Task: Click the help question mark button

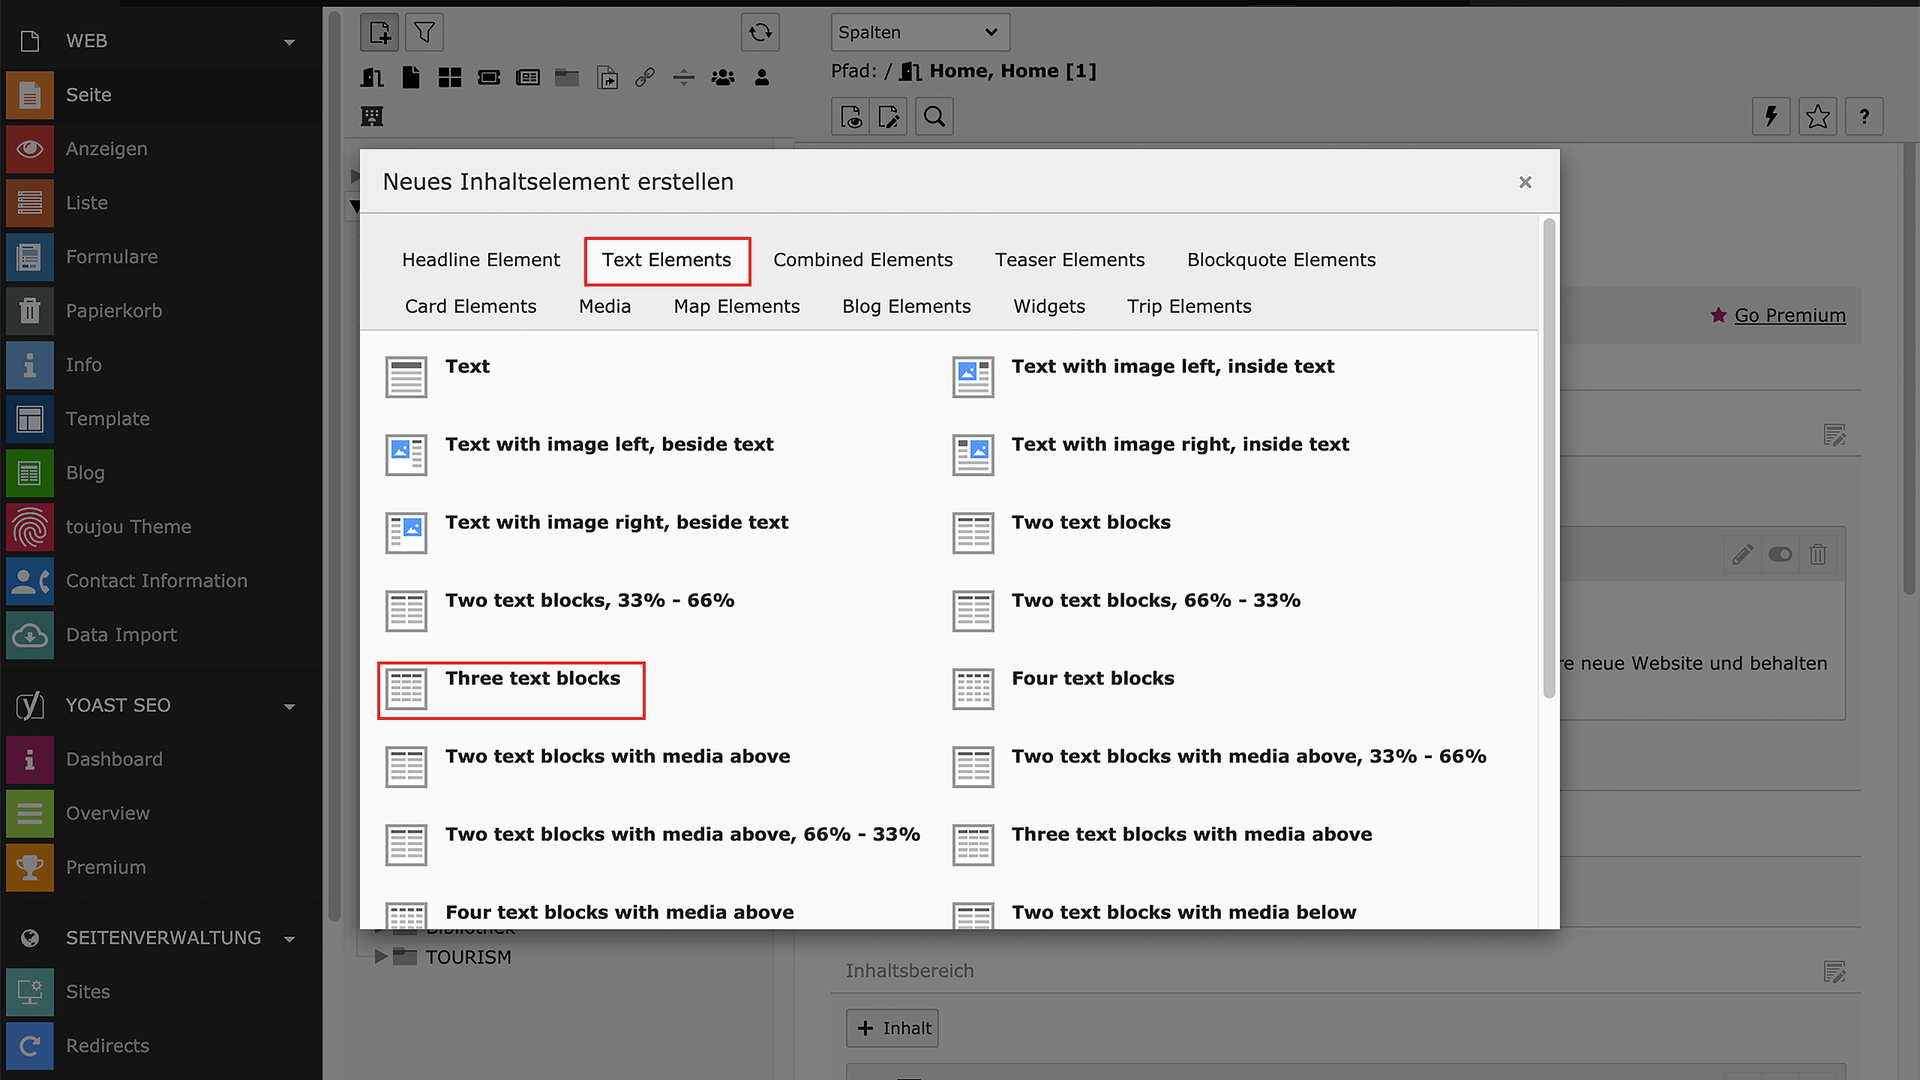Action: pyautogui.click(x=1864, y=117)
